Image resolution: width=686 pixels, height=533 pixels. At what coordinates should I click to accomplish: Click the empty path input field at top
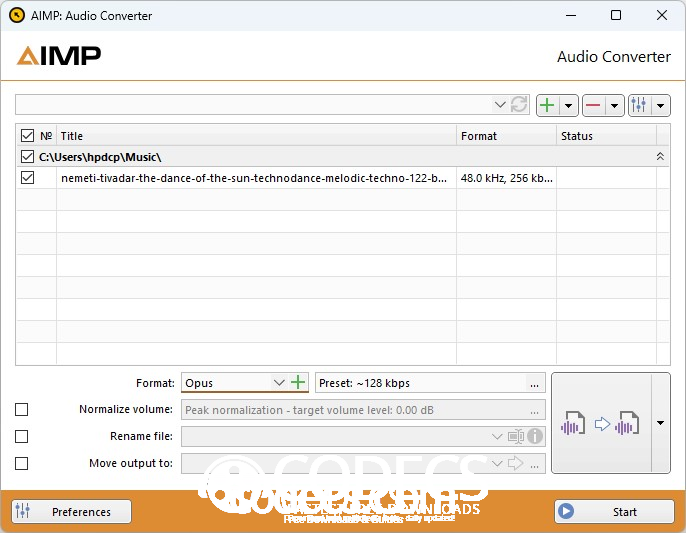click(254, 105)
